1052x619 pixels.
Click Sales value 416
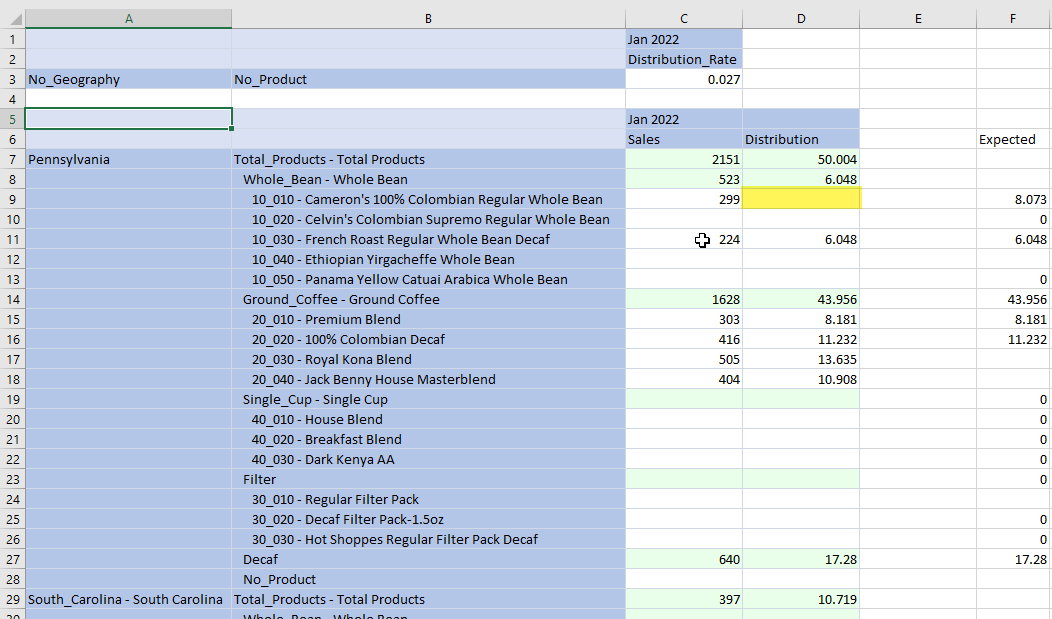point(684,339)
